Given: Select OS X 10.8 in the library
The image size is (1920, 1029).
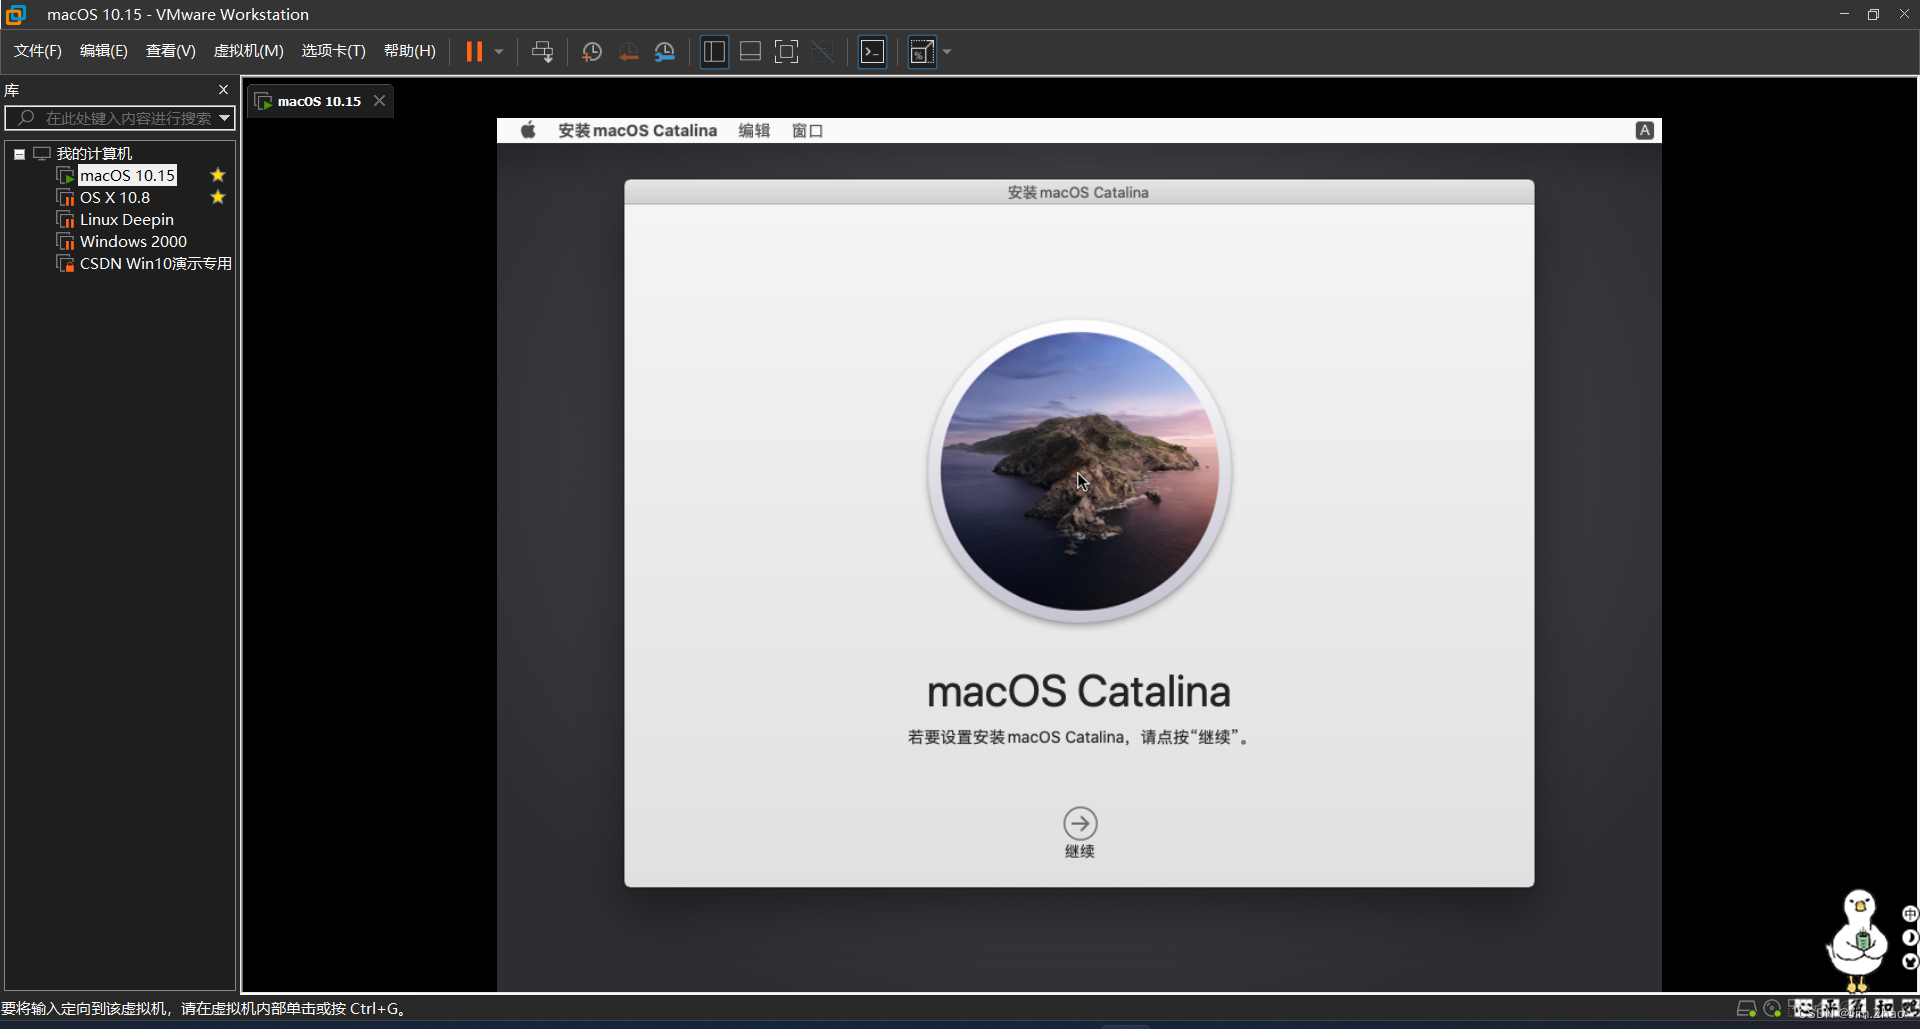Looking at the screenshot, I should 115,198.
